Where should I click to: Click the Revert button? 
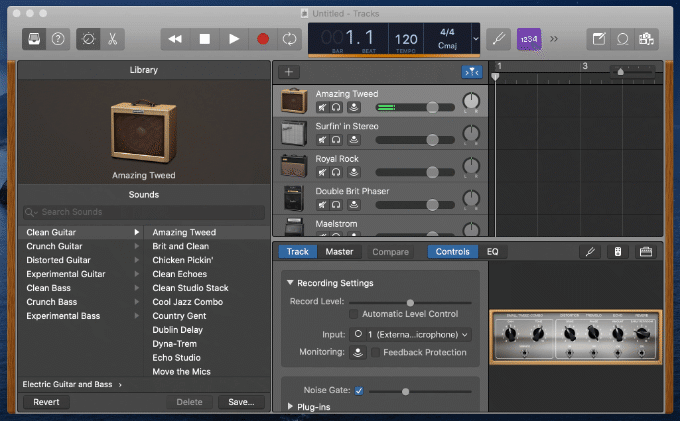click(46, 402)
